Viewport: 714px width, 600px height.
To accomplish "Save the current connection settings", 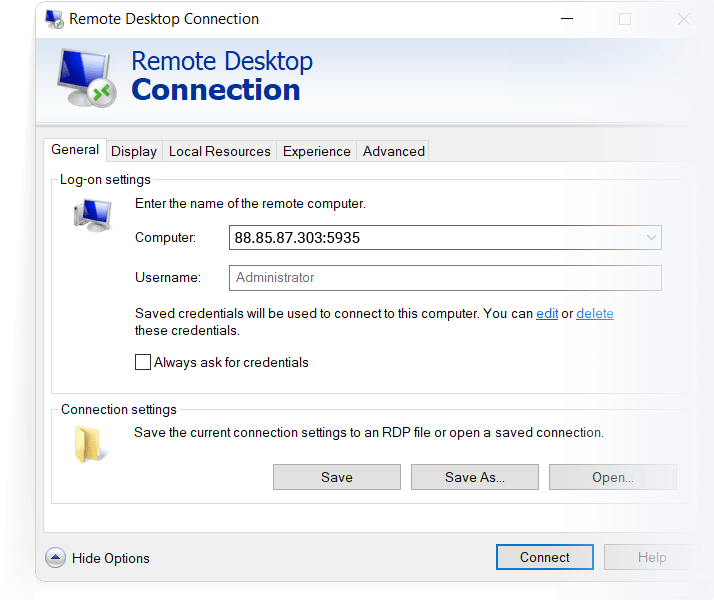I will point(337,477).
